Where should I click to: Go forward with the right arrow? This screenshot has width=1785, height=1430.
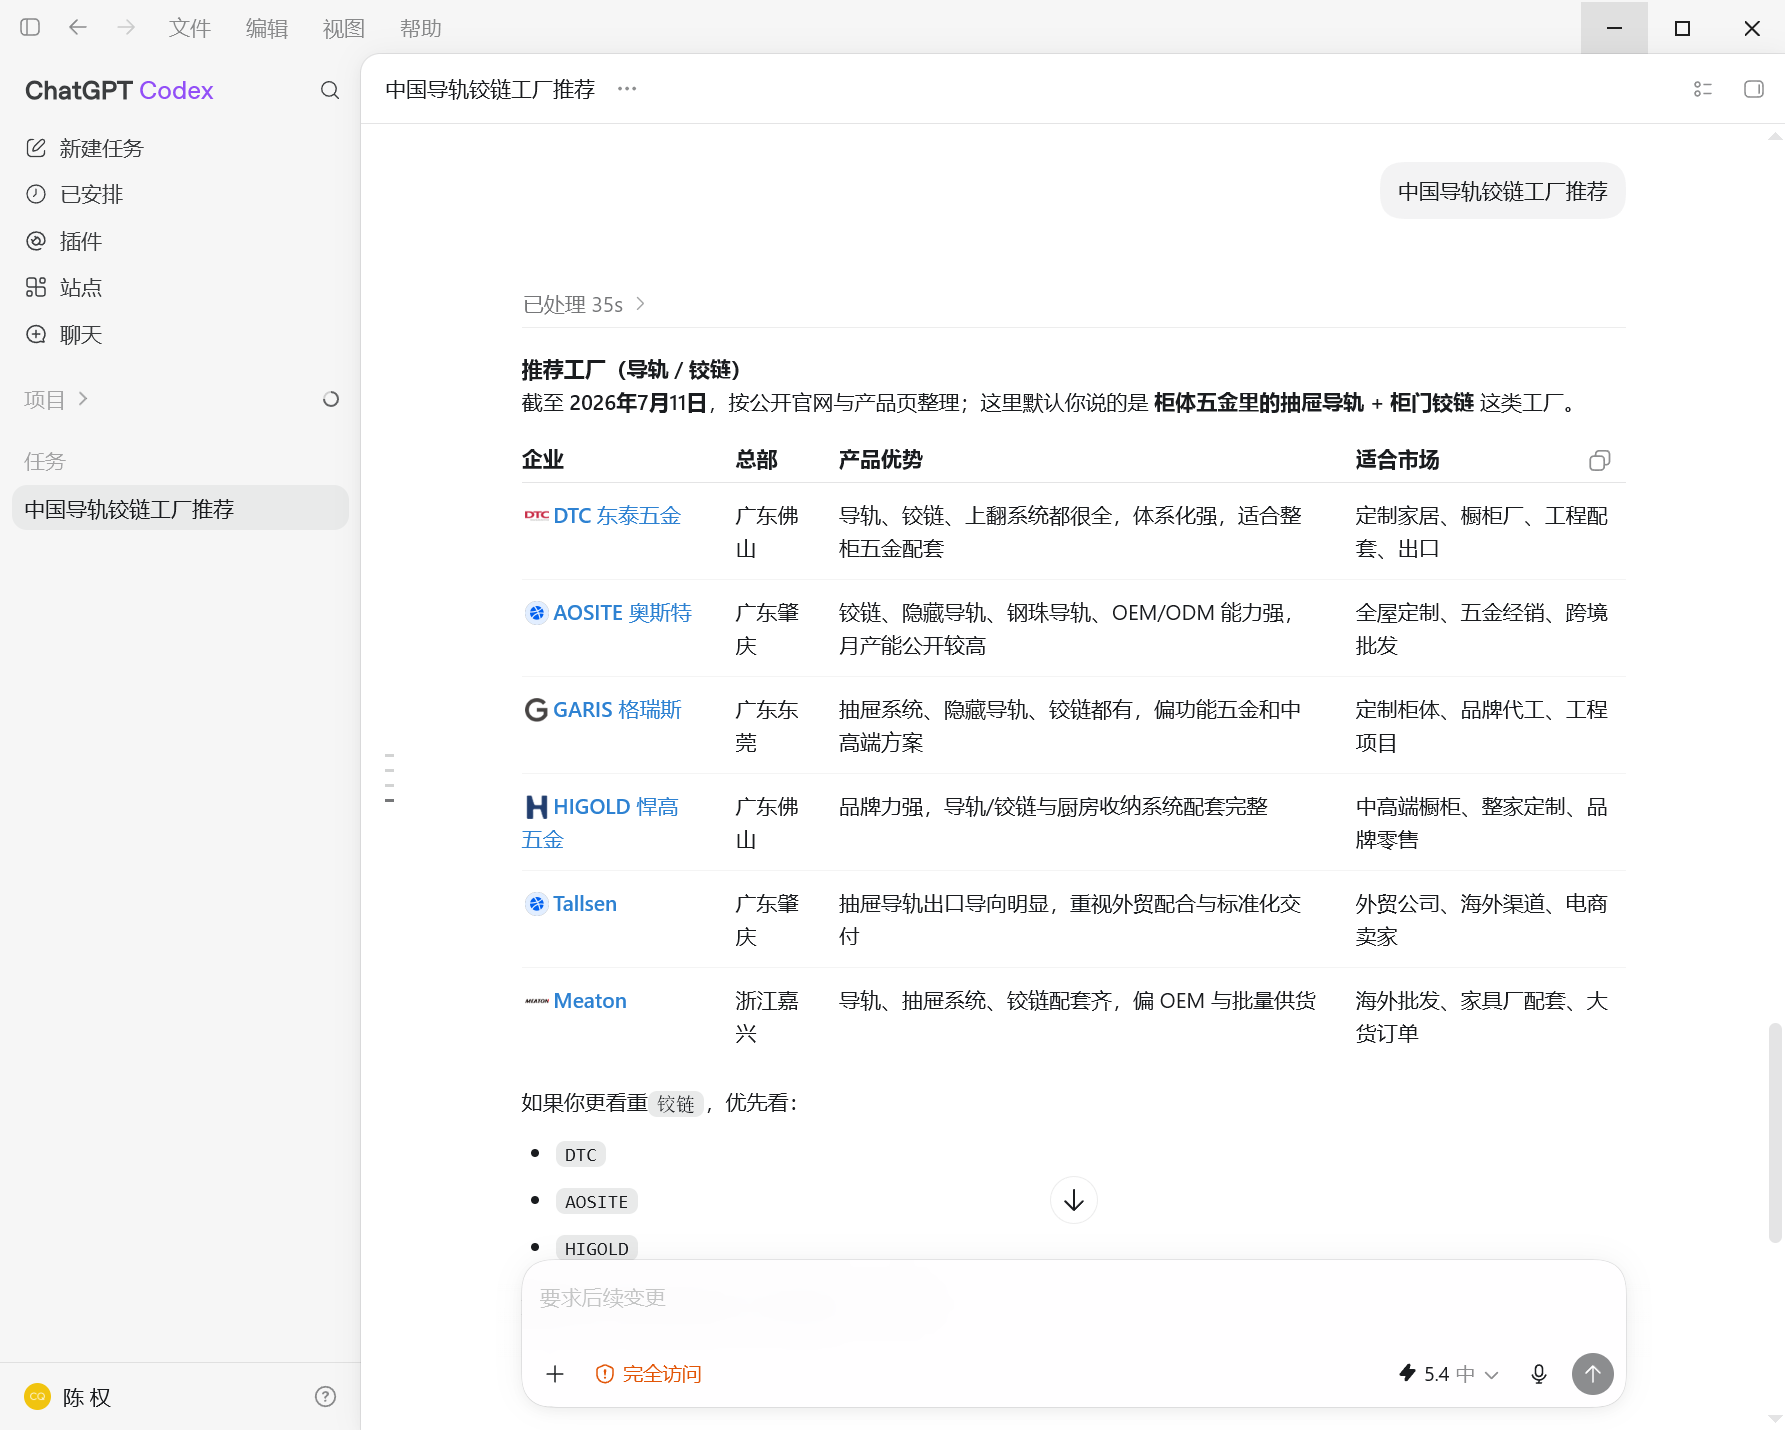(126, 28)
